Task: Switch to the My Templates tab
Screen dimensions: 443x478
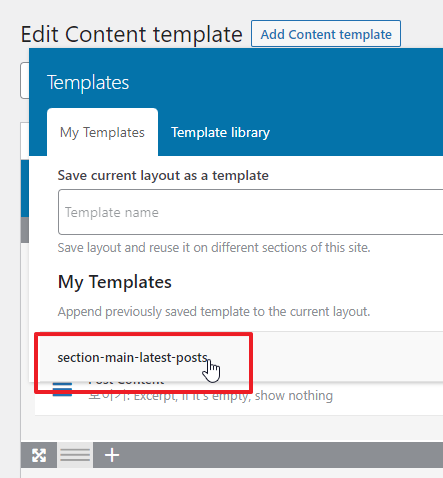Action: pyautogui.click(x=102, y=132)
